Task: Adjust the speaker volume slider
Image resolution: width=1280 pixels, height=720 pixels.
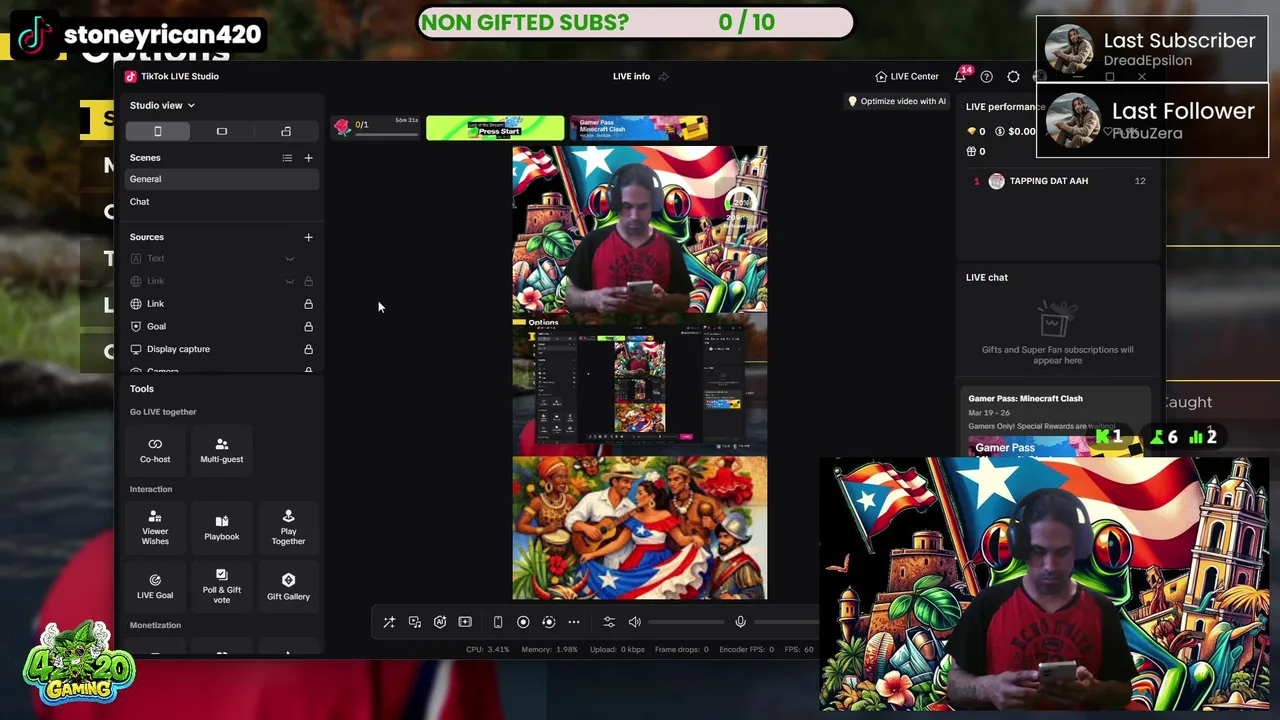Action: pyautogui.click(x=687, y=622)
